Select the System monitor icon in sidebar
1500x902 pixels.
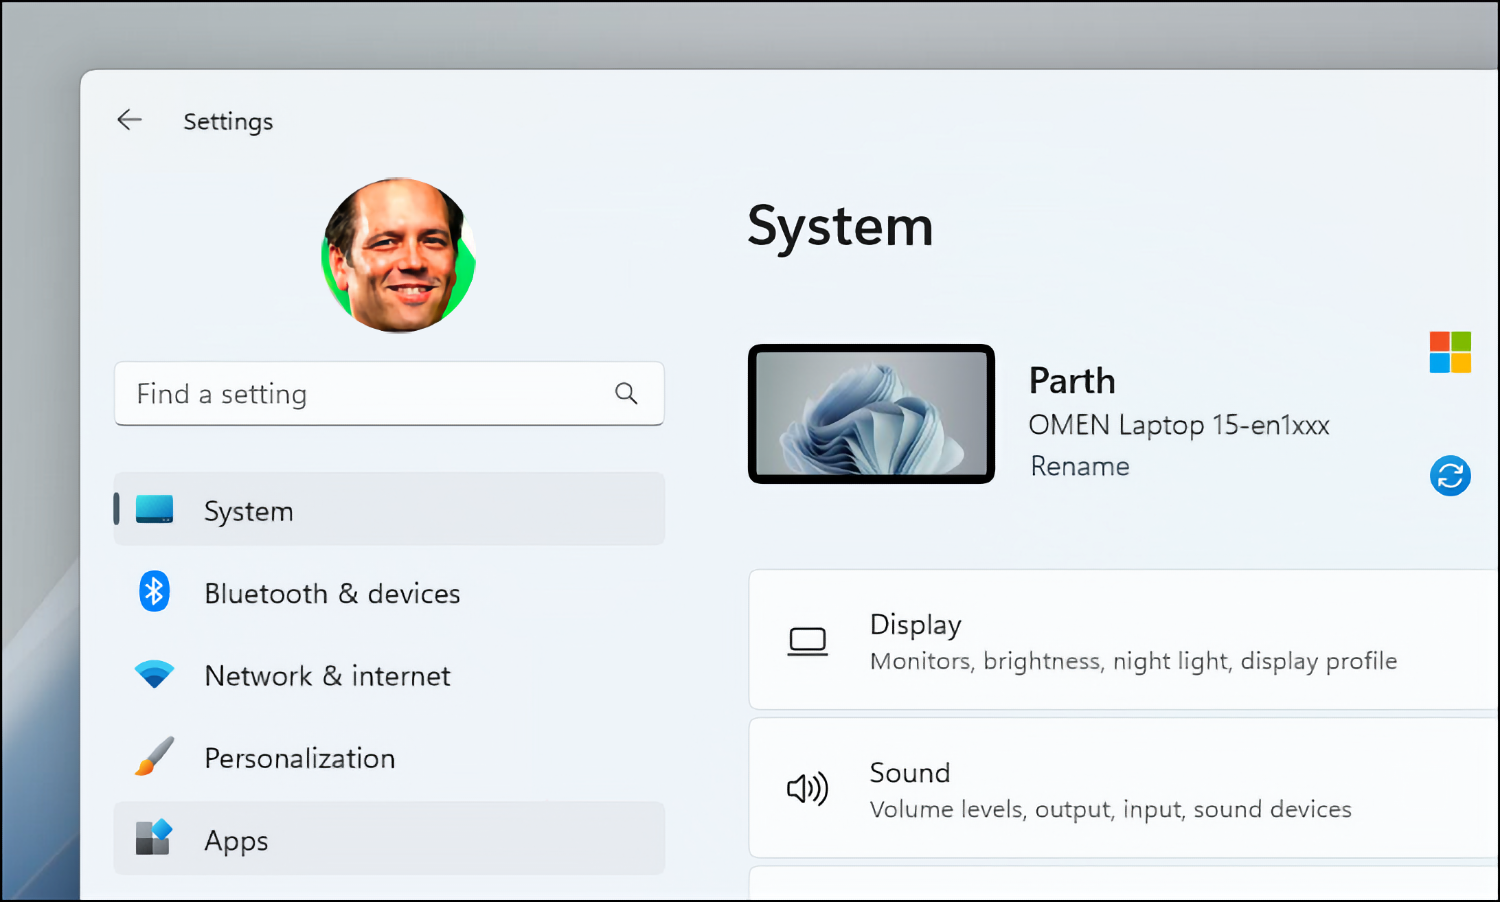[154, 510]
